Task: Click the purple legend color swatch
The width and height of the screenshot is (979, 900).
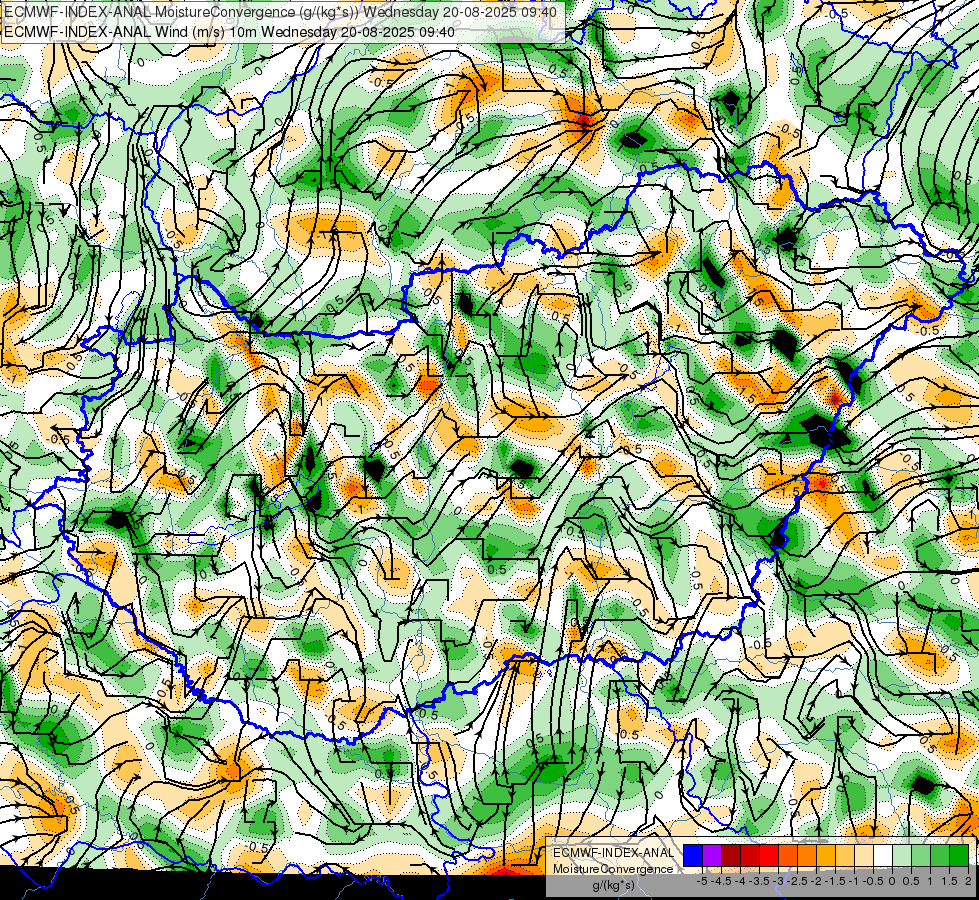Action: pos(712,855)
